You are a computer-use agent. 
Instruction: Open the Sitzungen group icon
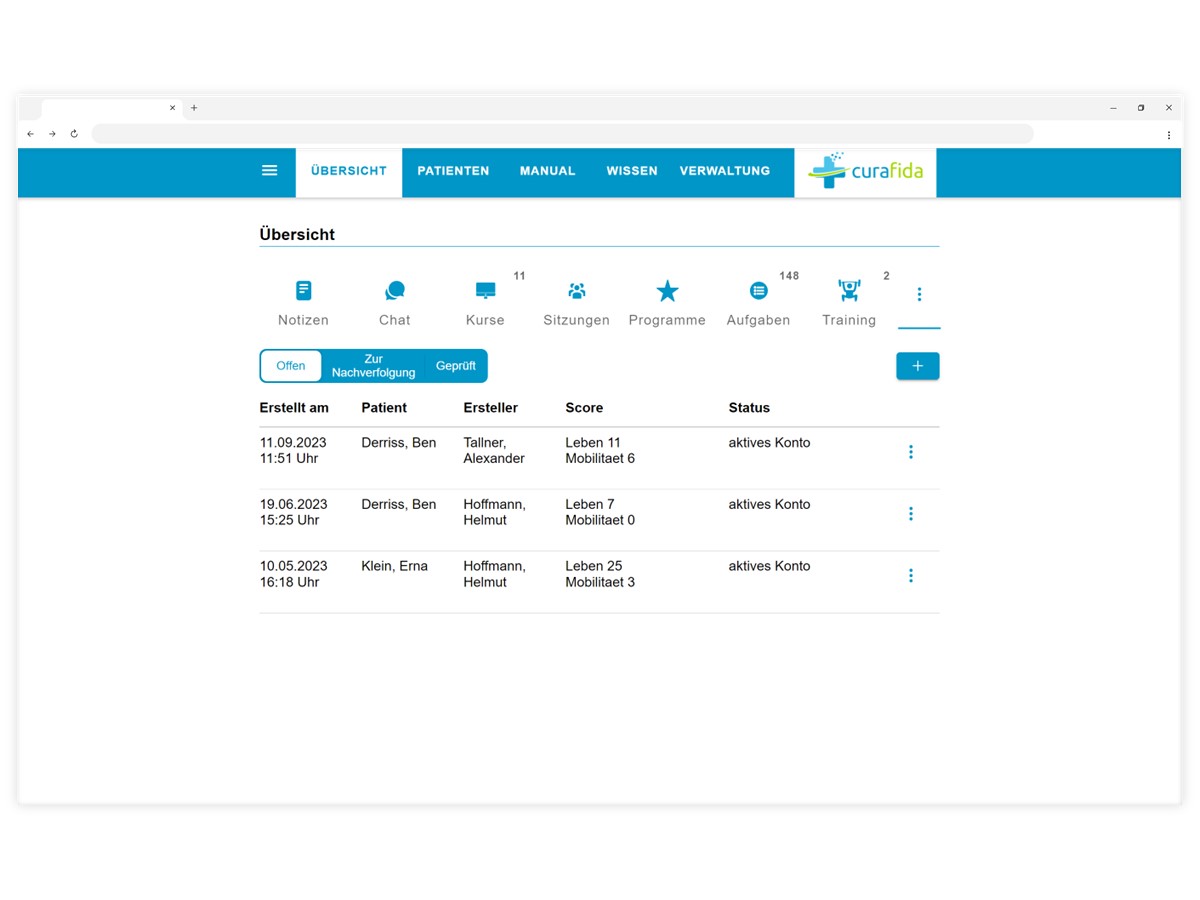coord(577,291)
